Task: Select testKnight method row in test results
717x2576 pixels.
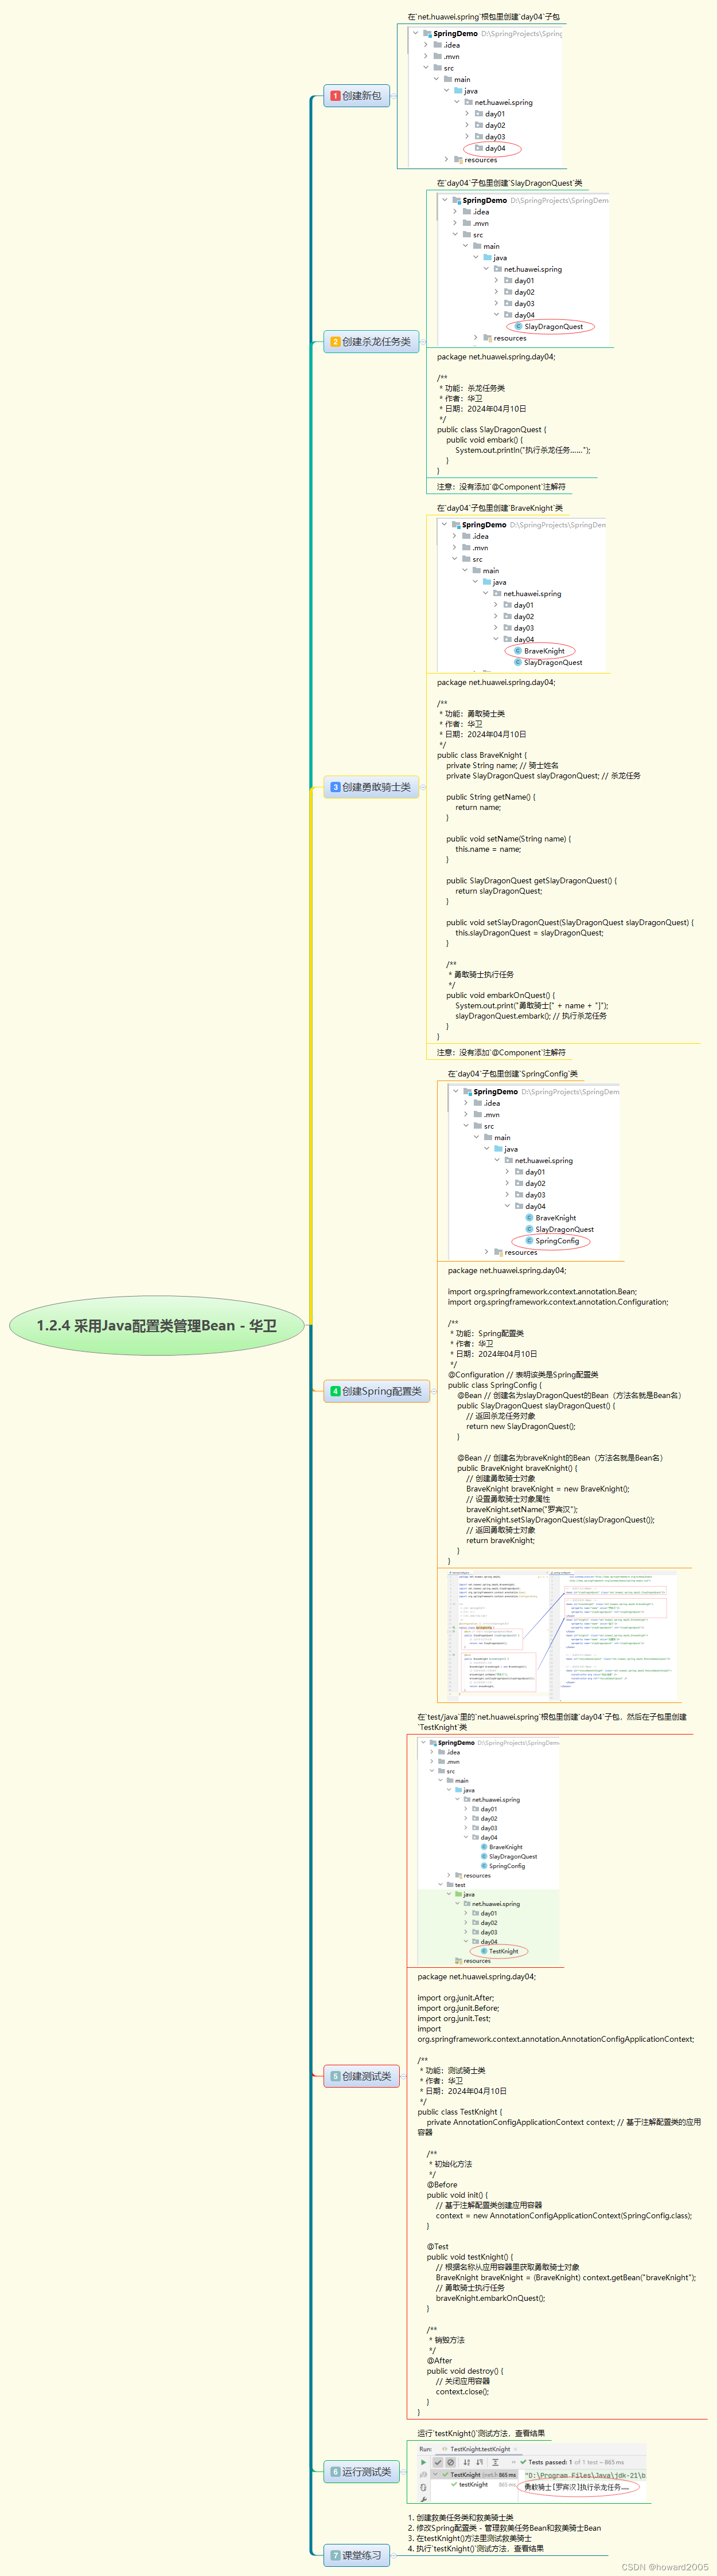Action: [x=474, y=2485]
